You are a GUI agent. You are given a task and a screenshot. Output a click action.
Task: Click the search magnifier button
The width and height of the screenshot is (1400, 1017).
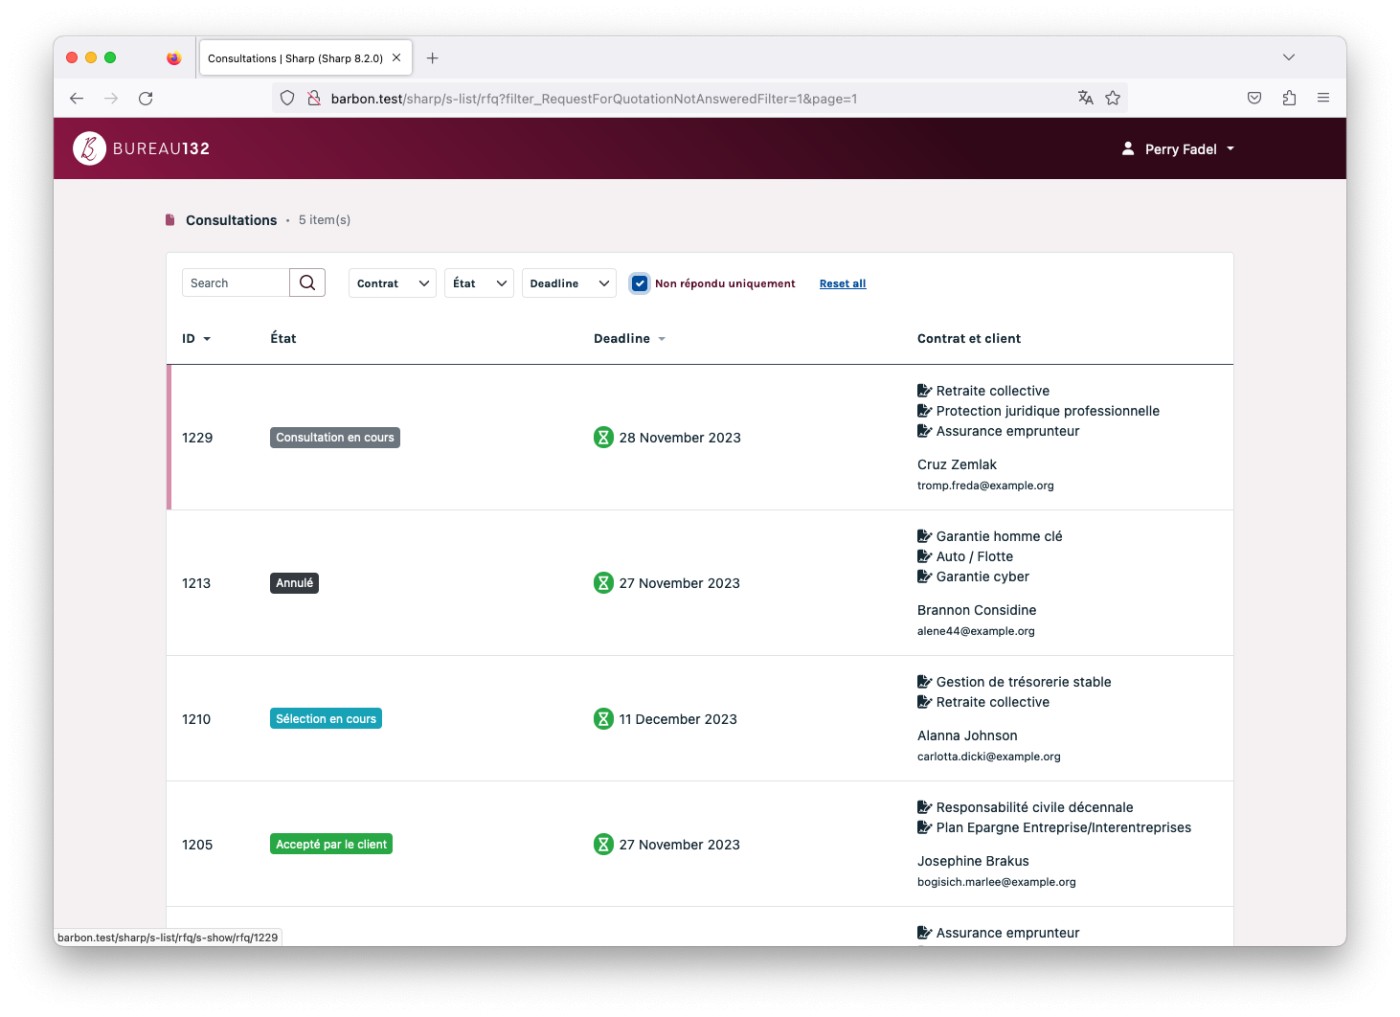click(307, 283)
